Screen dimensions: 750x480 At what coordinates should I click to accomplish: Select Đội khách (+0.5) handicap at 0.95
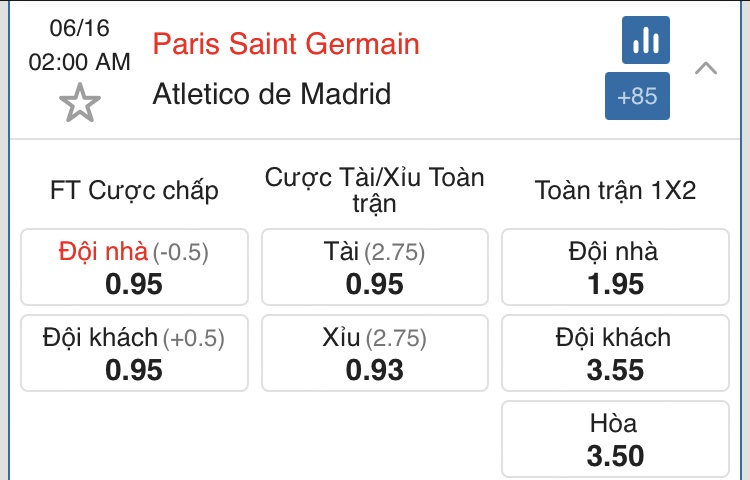pyautogui.click(x=134, y=353)
